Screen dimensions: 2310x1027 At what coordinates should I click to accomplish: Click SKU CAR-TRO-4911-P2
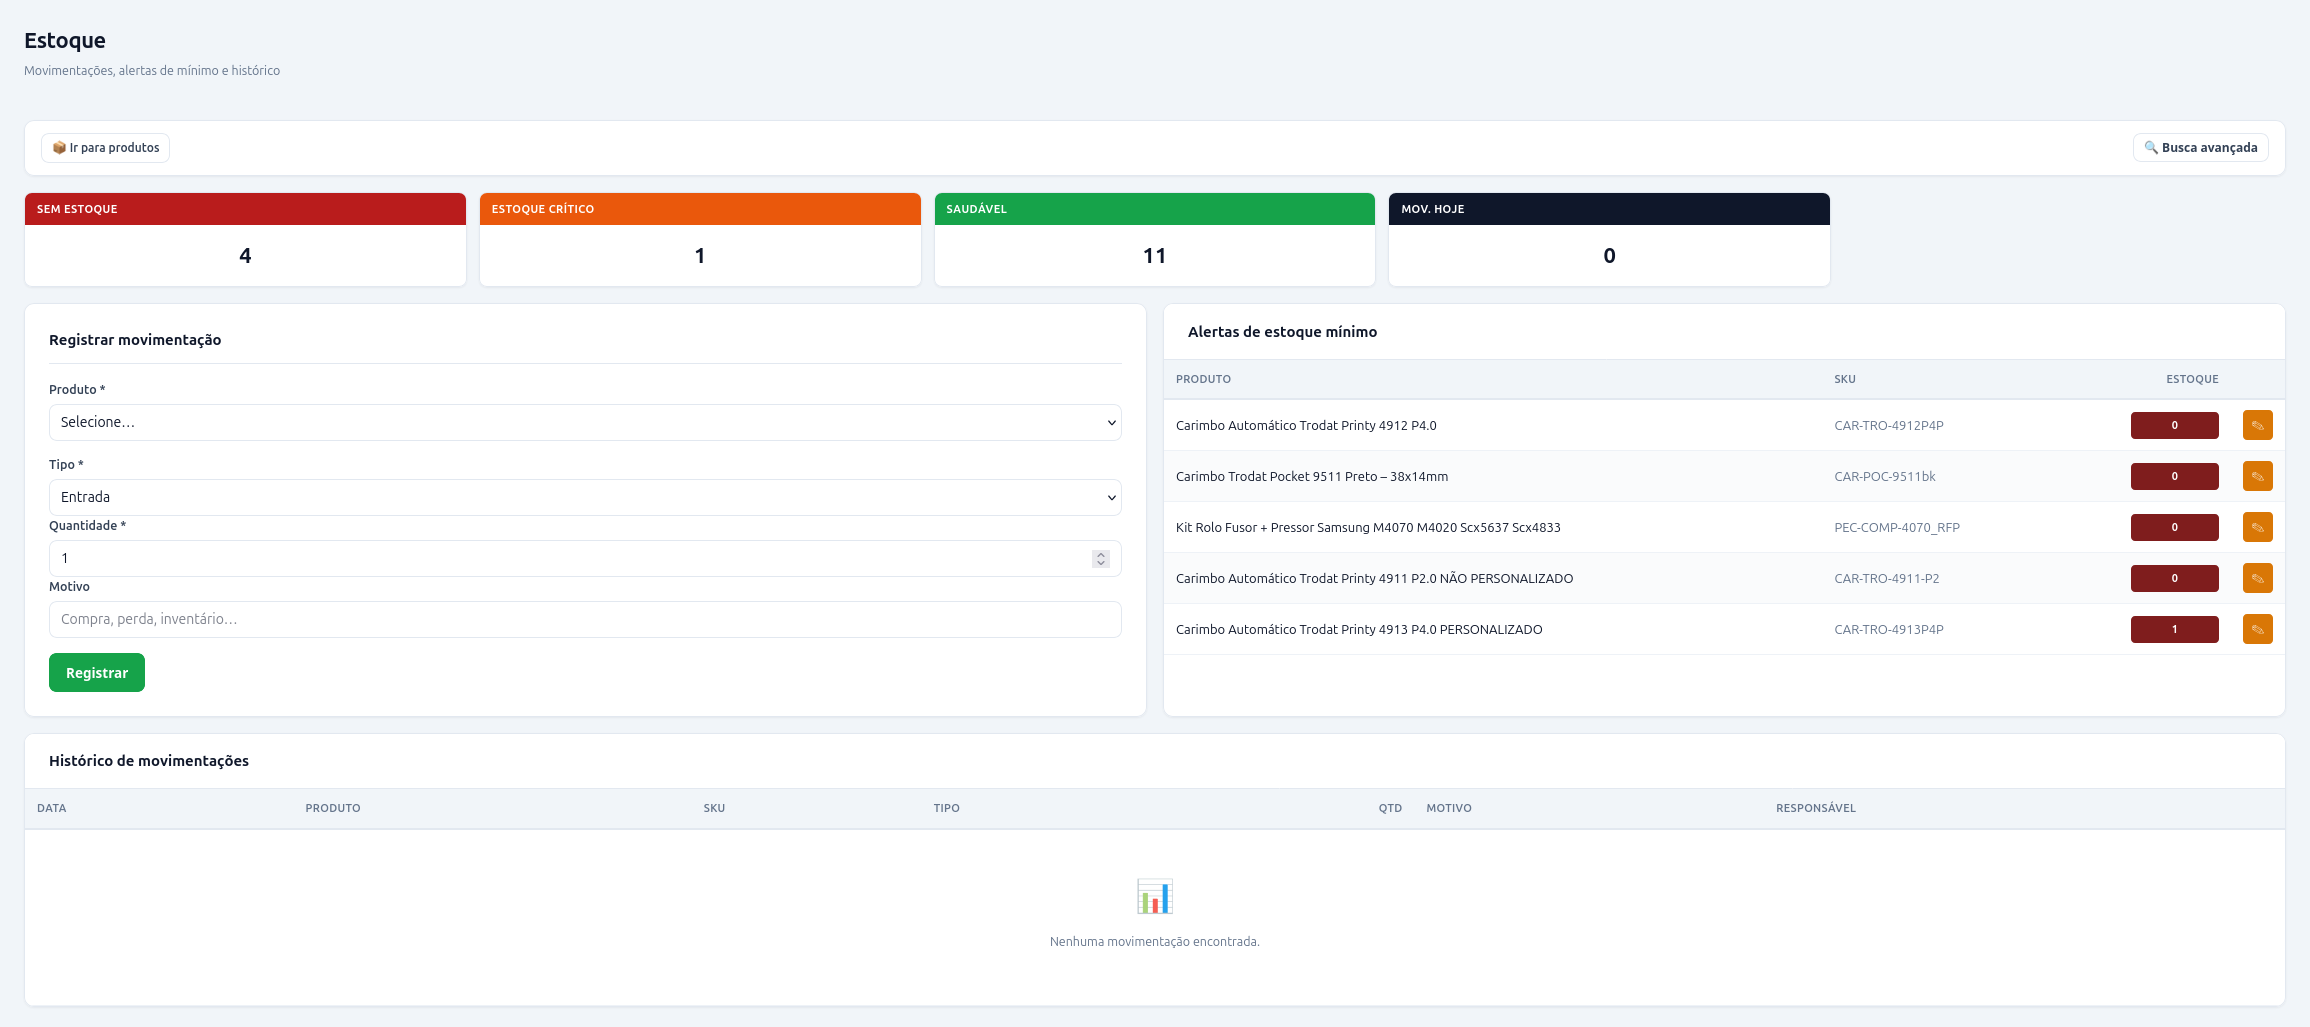1886,578
